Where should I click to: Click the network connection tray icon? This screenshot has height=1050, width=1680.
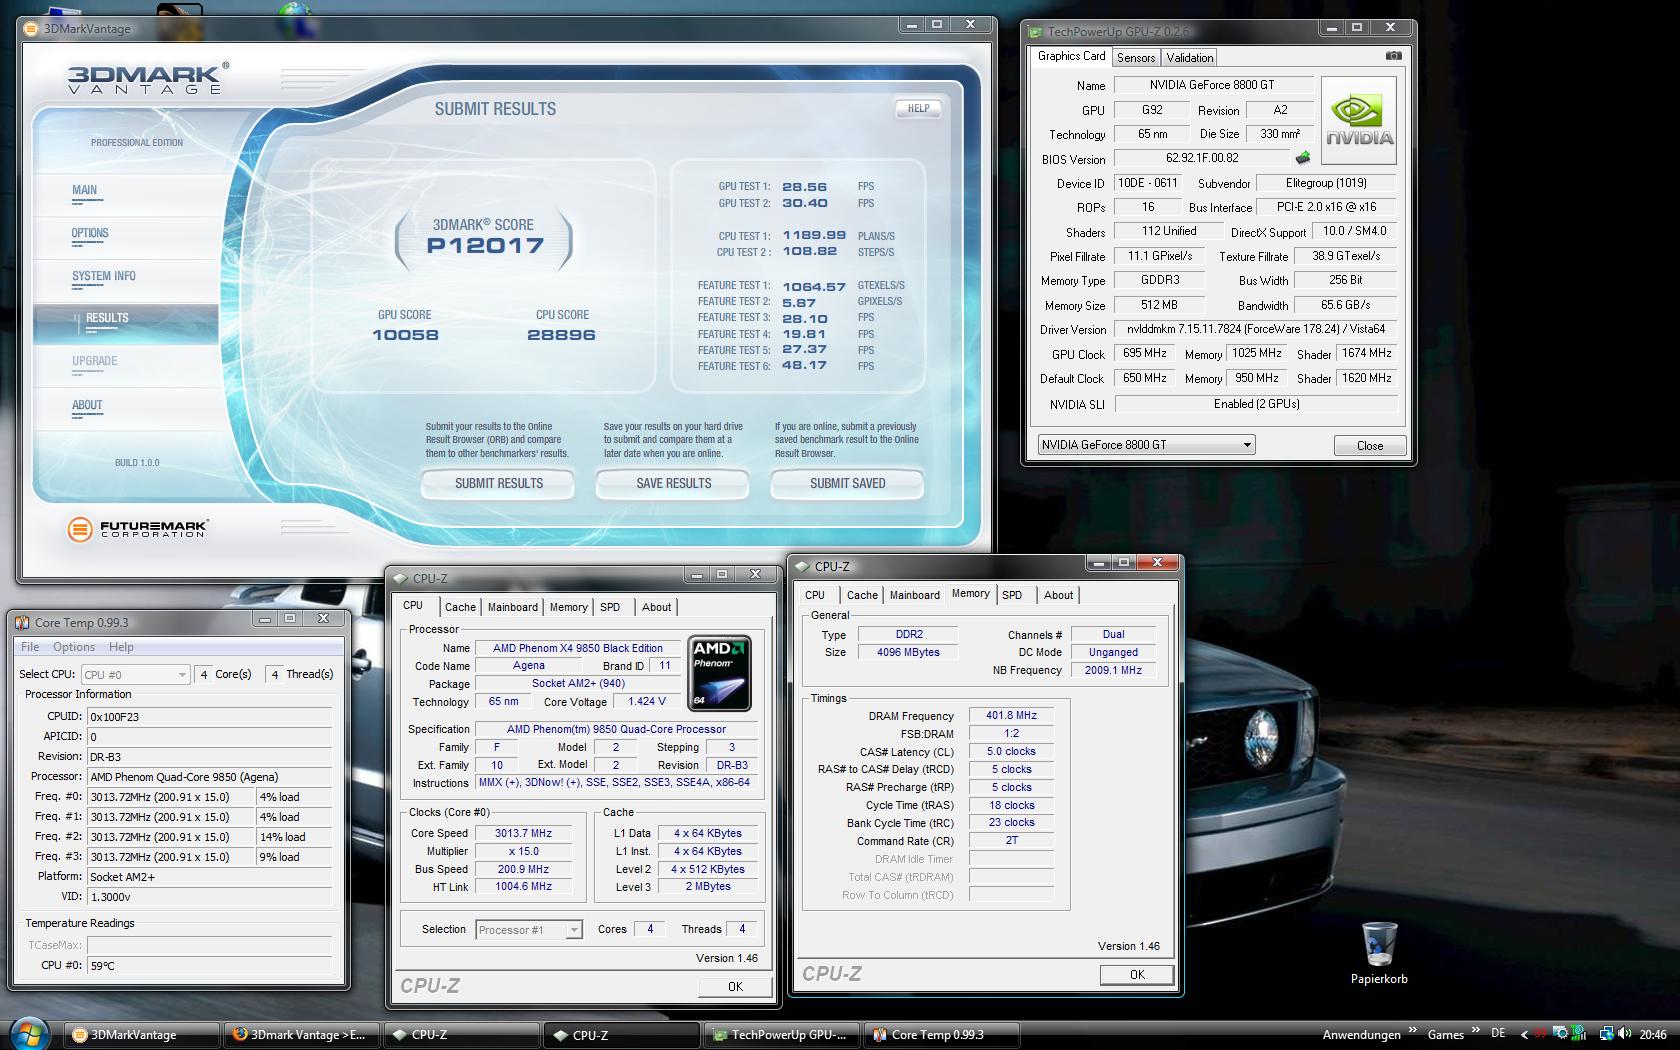pos(1606,1034)
